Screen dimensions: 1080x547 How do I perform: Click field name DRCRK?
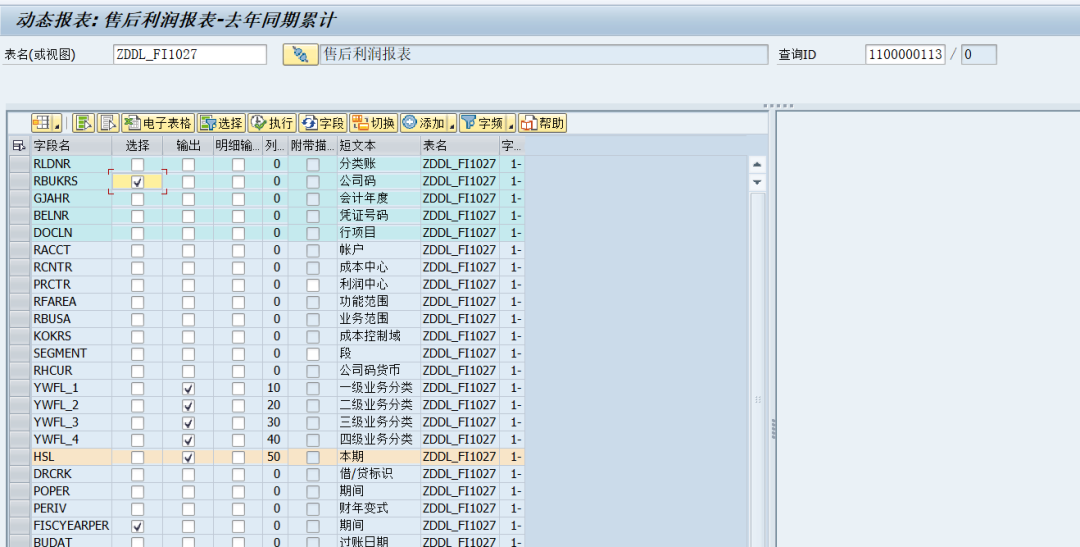click(52, 474)
